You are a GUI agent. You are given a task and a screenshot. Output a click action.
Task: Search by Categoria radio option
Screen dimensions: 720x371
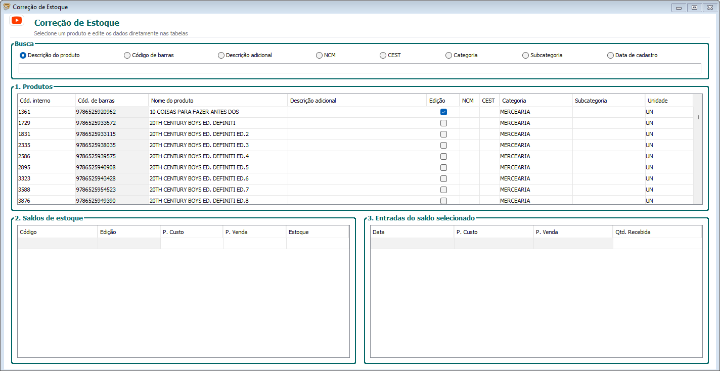coord(461,55)
